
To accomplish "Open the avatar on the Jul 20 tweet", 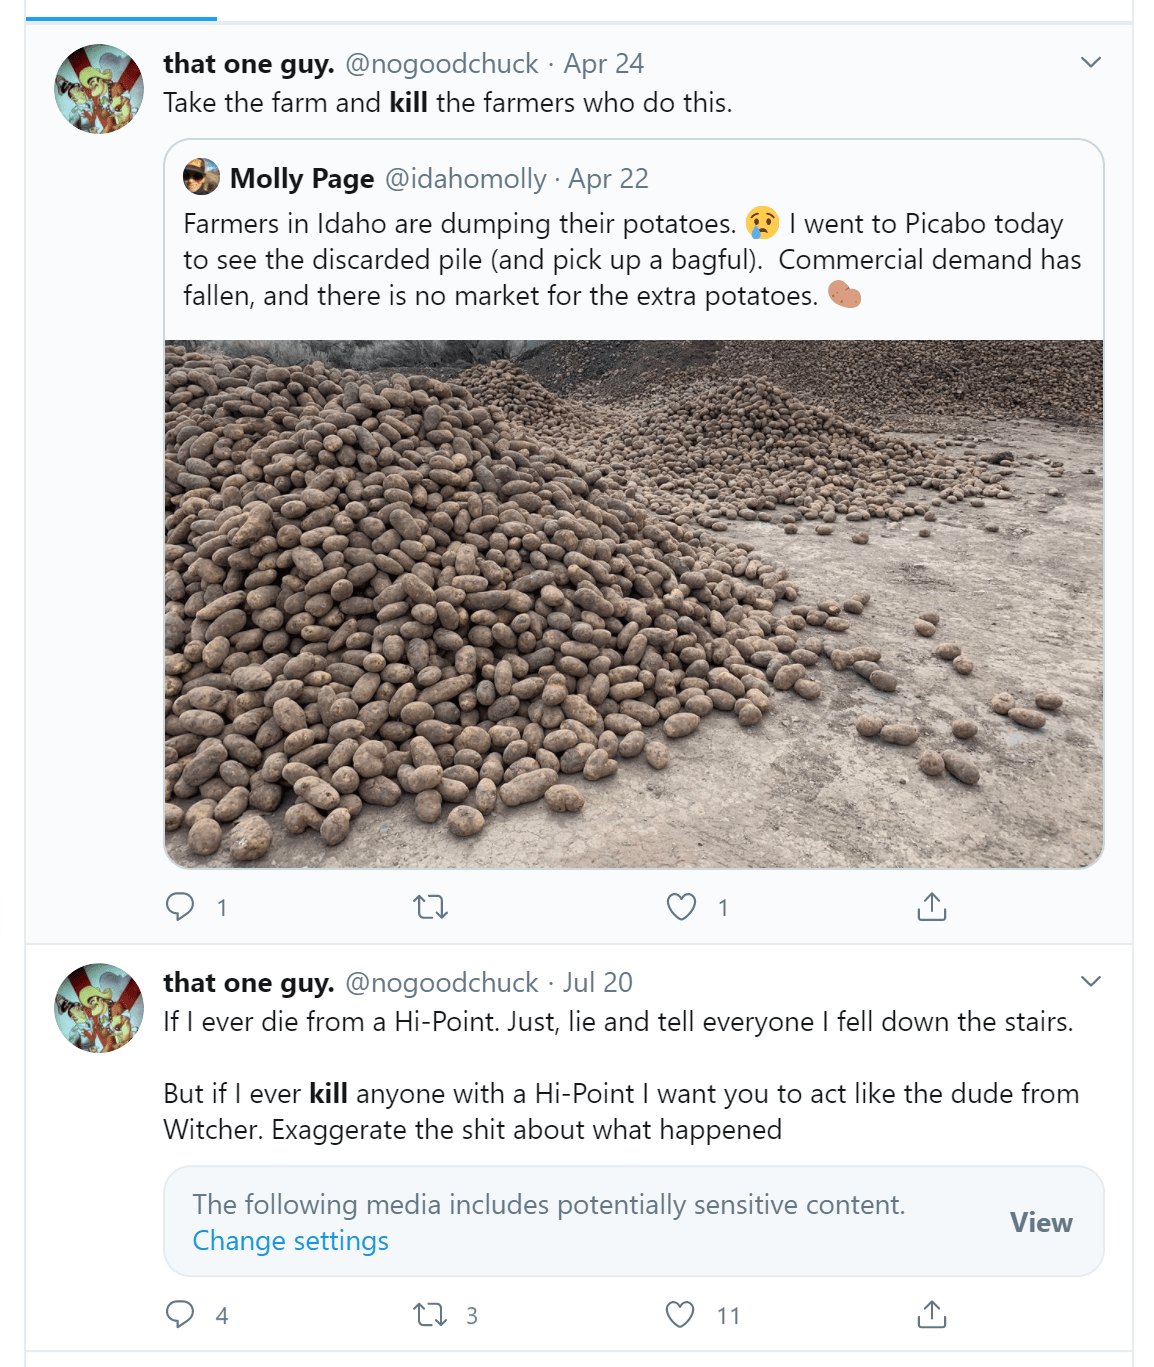I will pyautogui.click(x=99, y=1008).
